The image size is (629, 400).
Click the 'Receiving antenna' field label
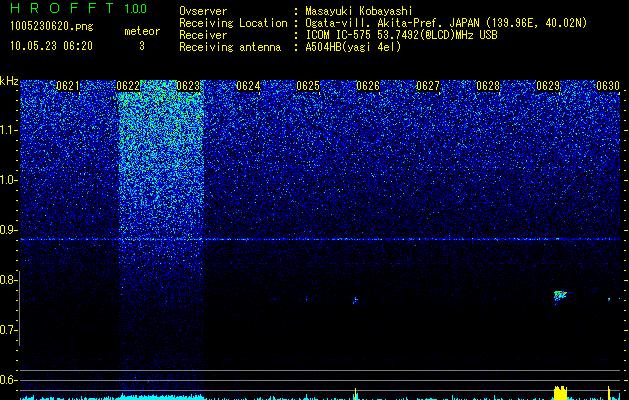coord(230,47)
